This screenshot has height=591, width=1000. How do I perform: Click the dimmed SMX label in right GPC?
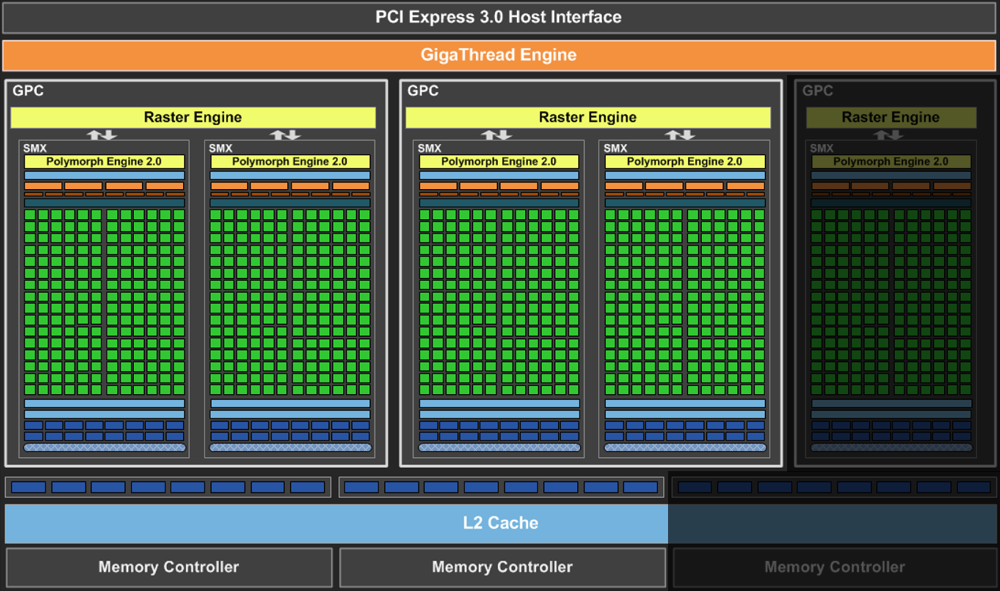pos(822,148)
